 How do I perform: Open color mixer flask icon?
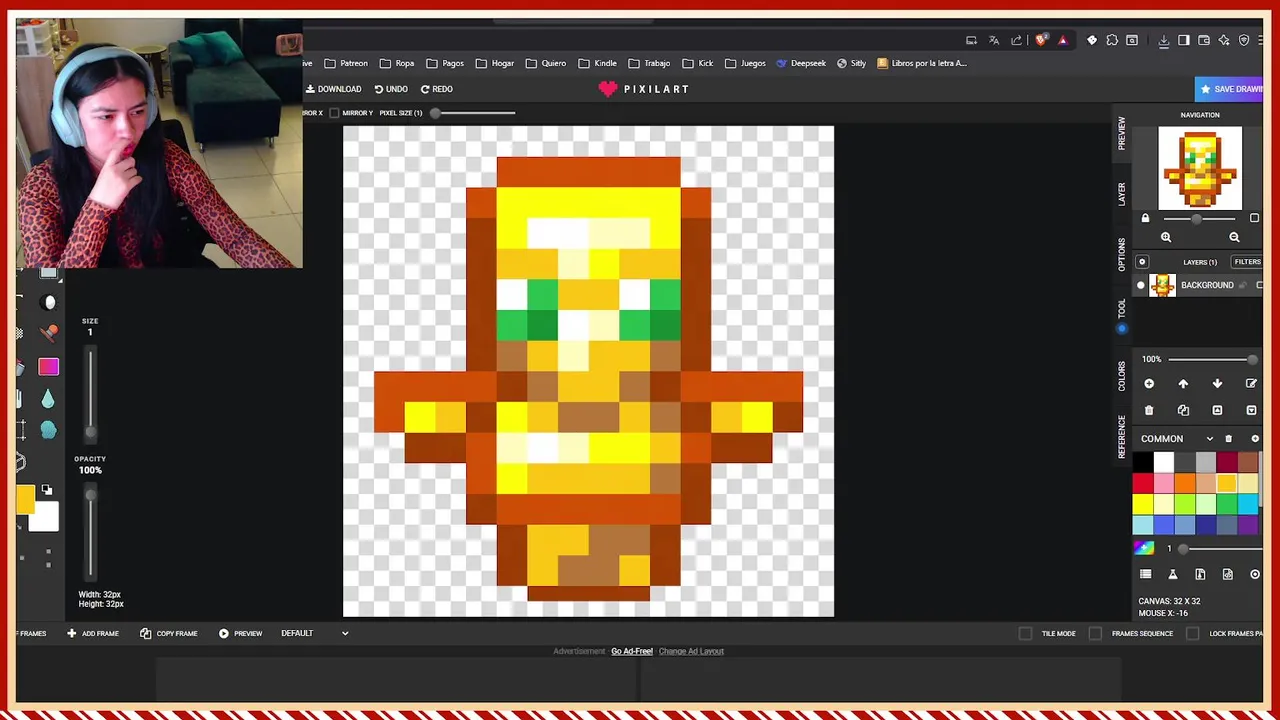(1173, 574)
